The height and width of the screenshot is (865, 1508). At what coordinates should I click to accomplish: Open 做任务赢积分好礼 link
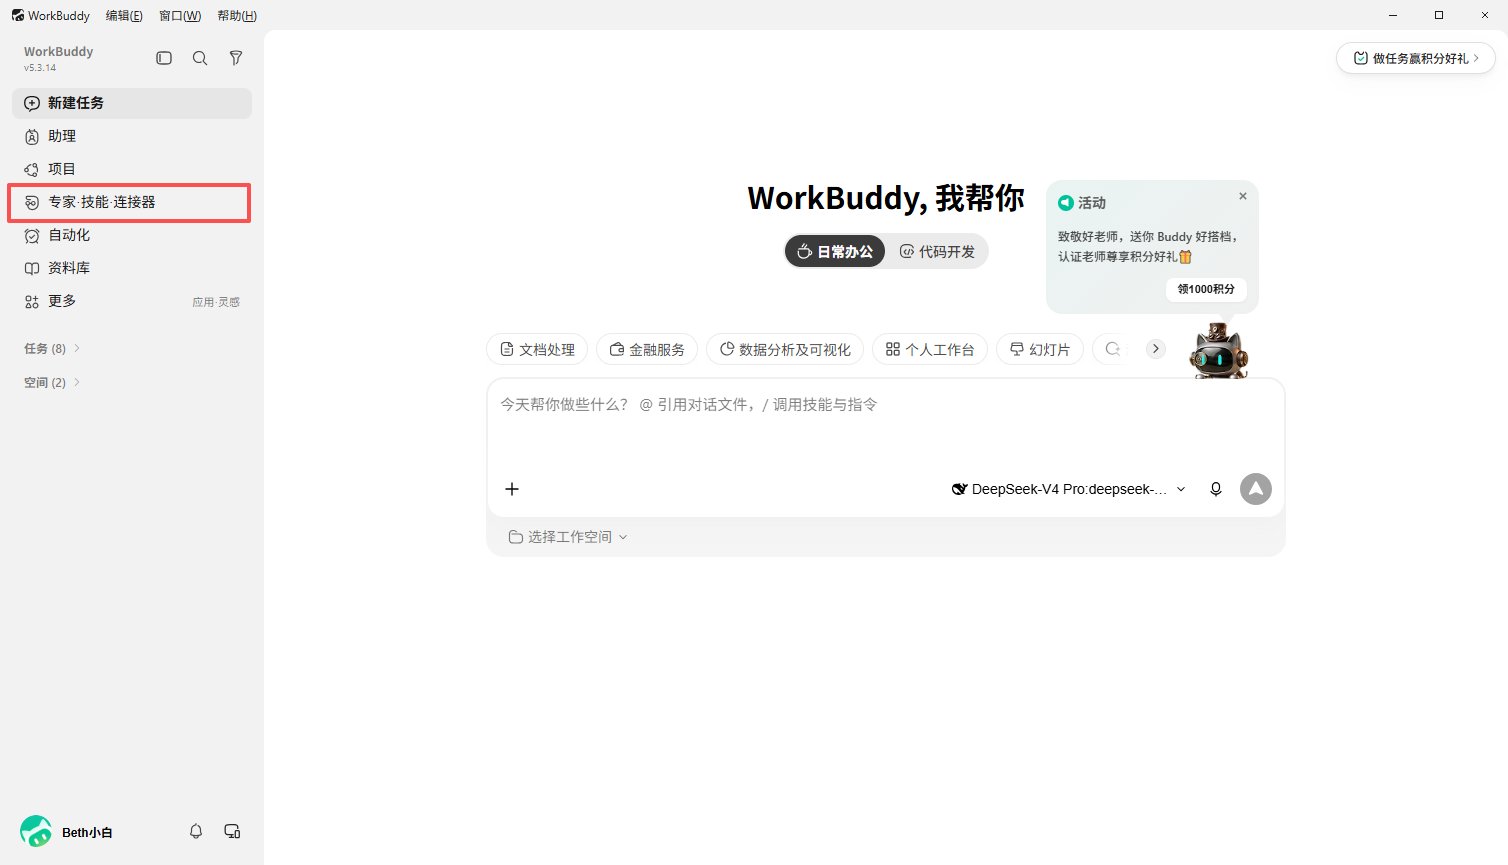pyautogui.click(x=1416, y=58)
